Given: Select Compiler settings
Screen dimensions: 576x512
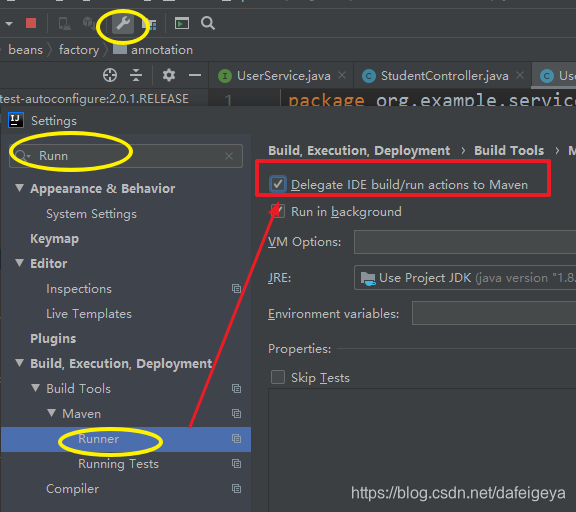Looking at the screenshot, I should 72,489.
